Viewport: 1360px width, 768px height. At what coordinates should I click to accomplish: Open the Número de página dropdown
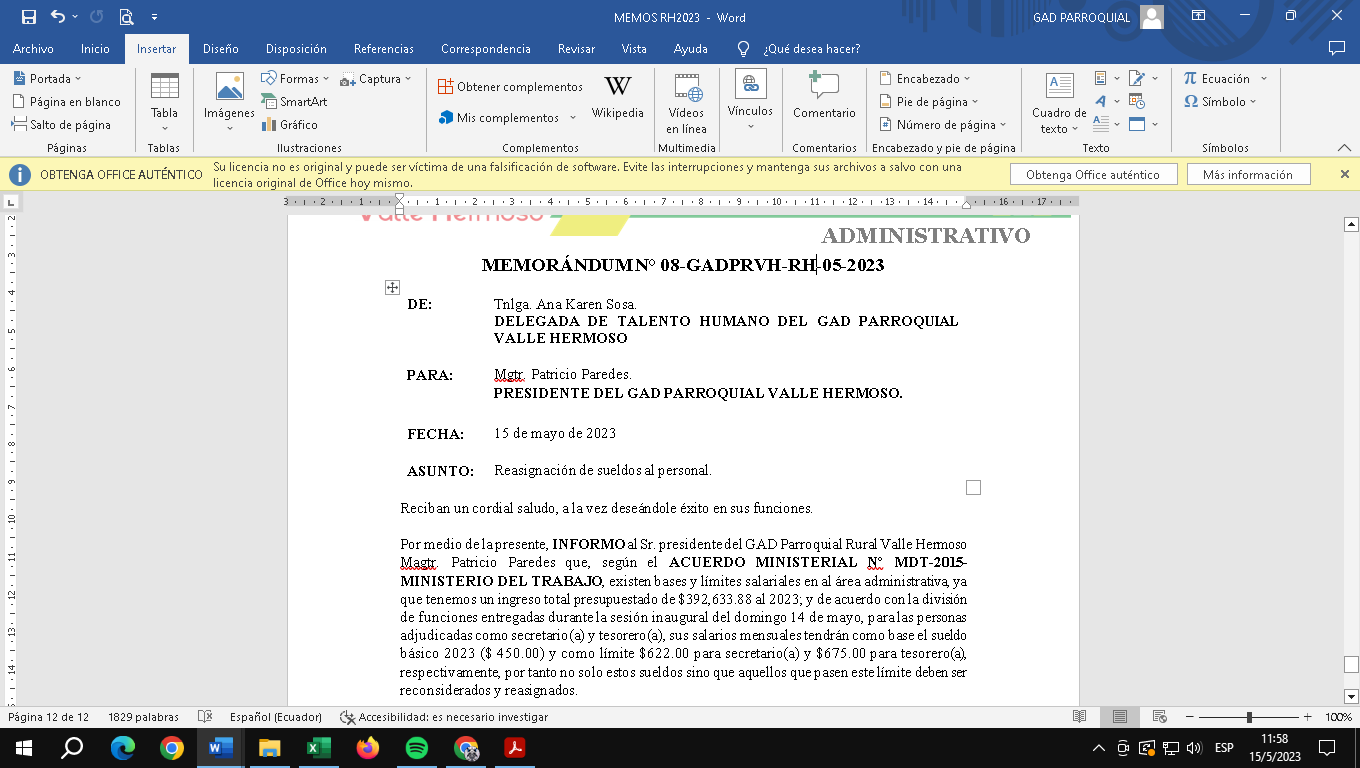coord(938,125)
